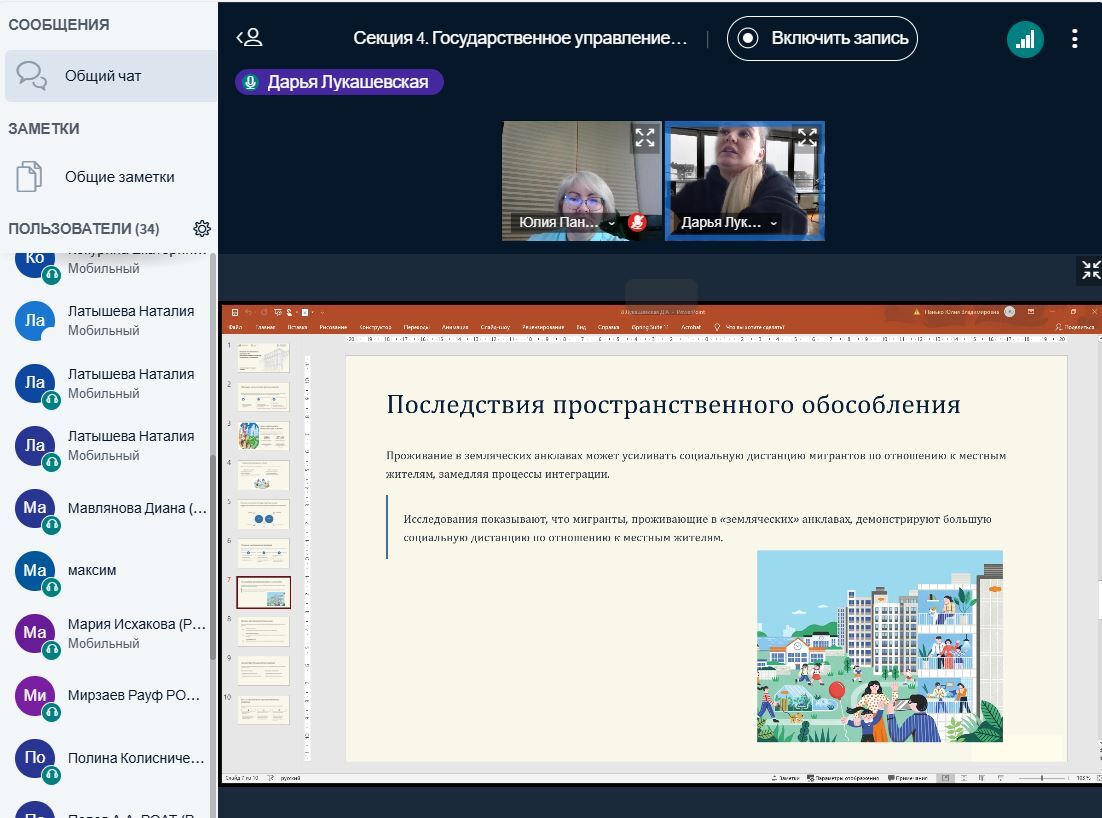The height and width of the screenshot is (818, 1102).
Task: Click the Дарья Лукашевская talking indicator
Action: coord(339,82)
